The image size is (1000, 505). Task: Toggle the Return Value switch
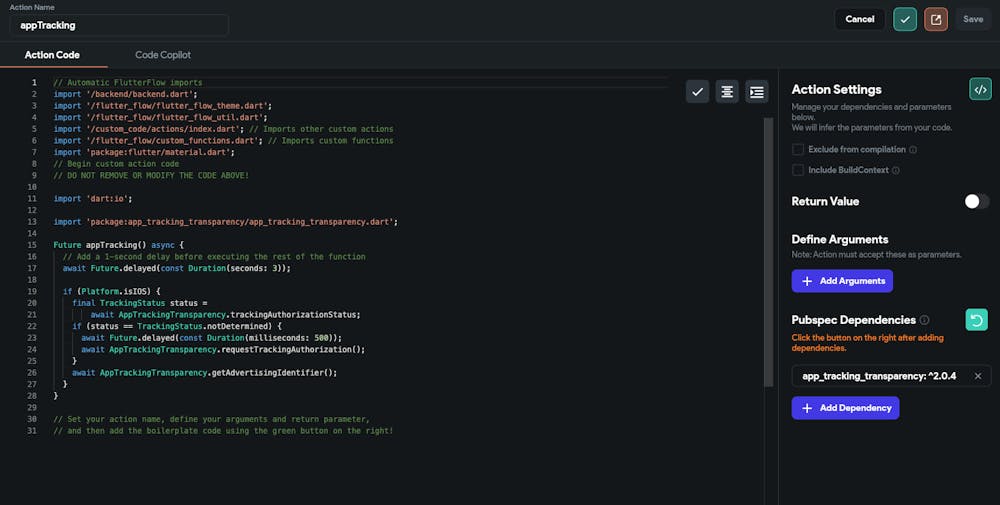[975, 201]
